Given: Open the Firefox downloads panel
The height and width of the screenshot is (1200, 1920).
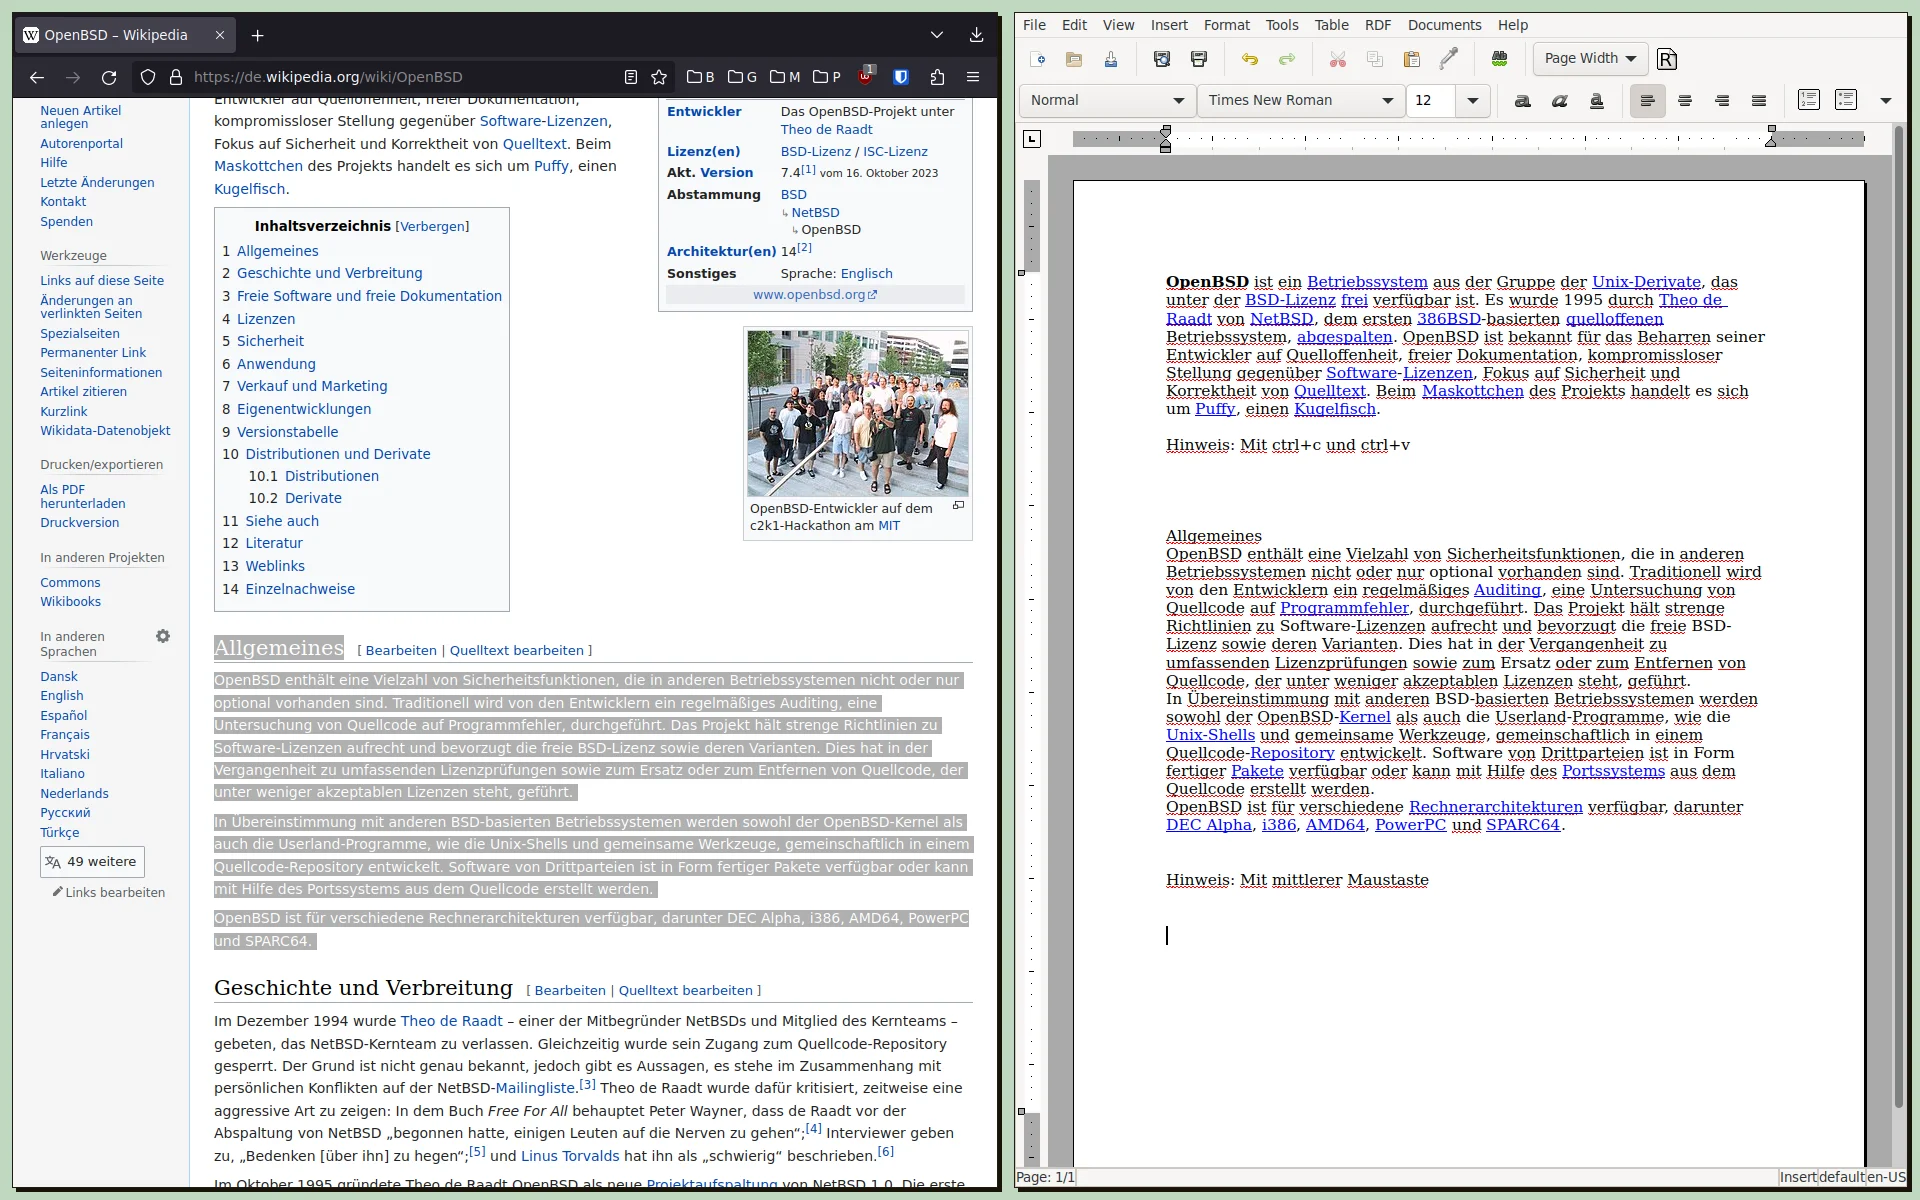Looking at the screenshot, I should pos(977,35).
